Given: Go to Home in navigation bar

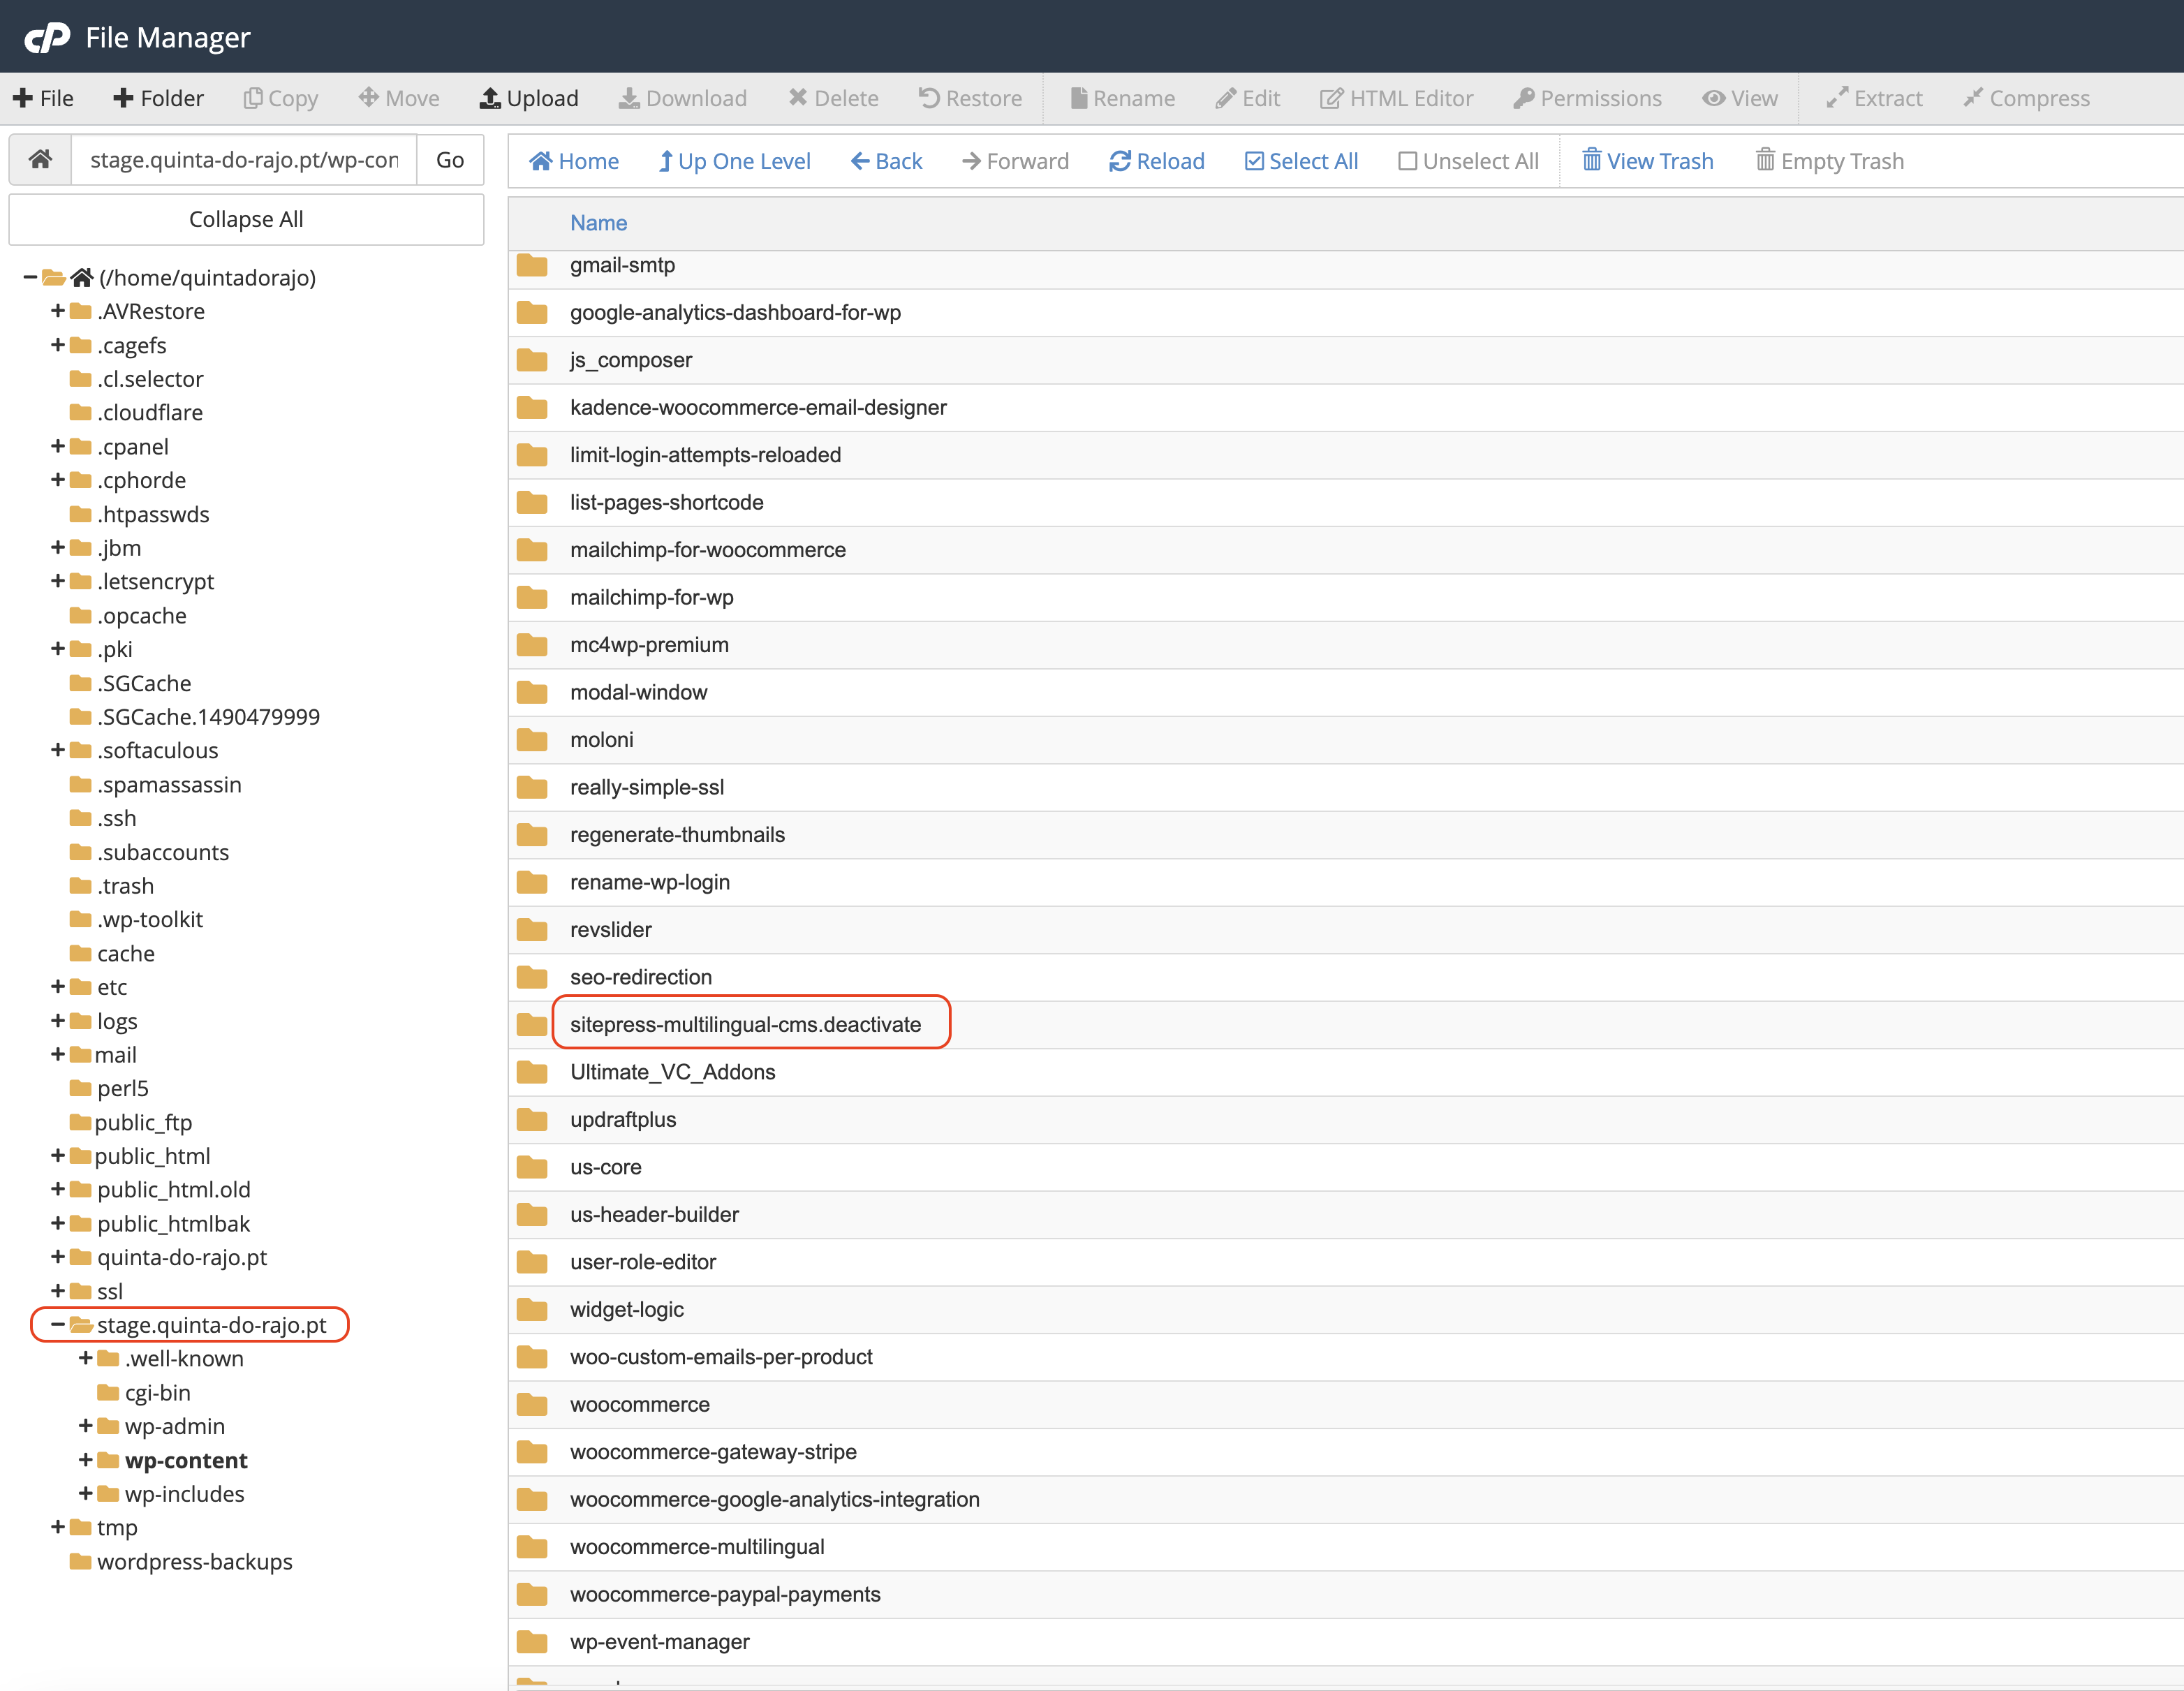Looking at the screenshot, I should (574, 161).
